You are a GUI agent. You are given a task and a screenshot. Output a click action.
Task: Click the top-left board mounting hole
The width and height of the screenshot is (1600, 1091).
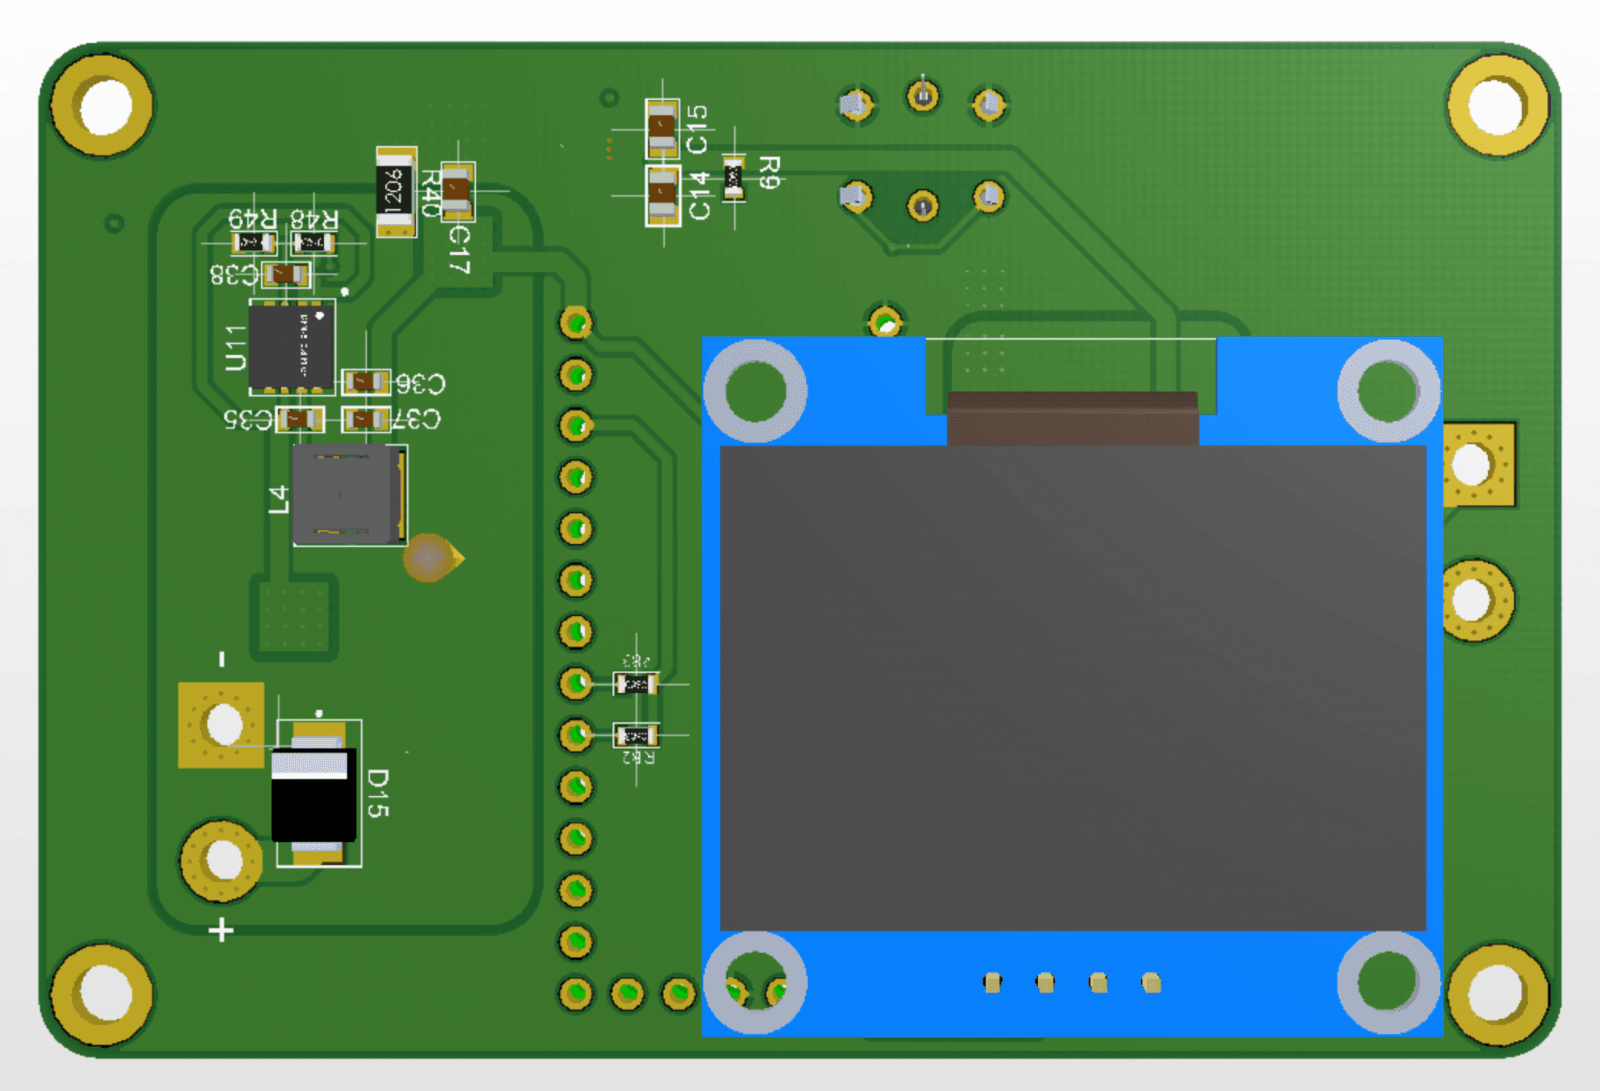102,106
